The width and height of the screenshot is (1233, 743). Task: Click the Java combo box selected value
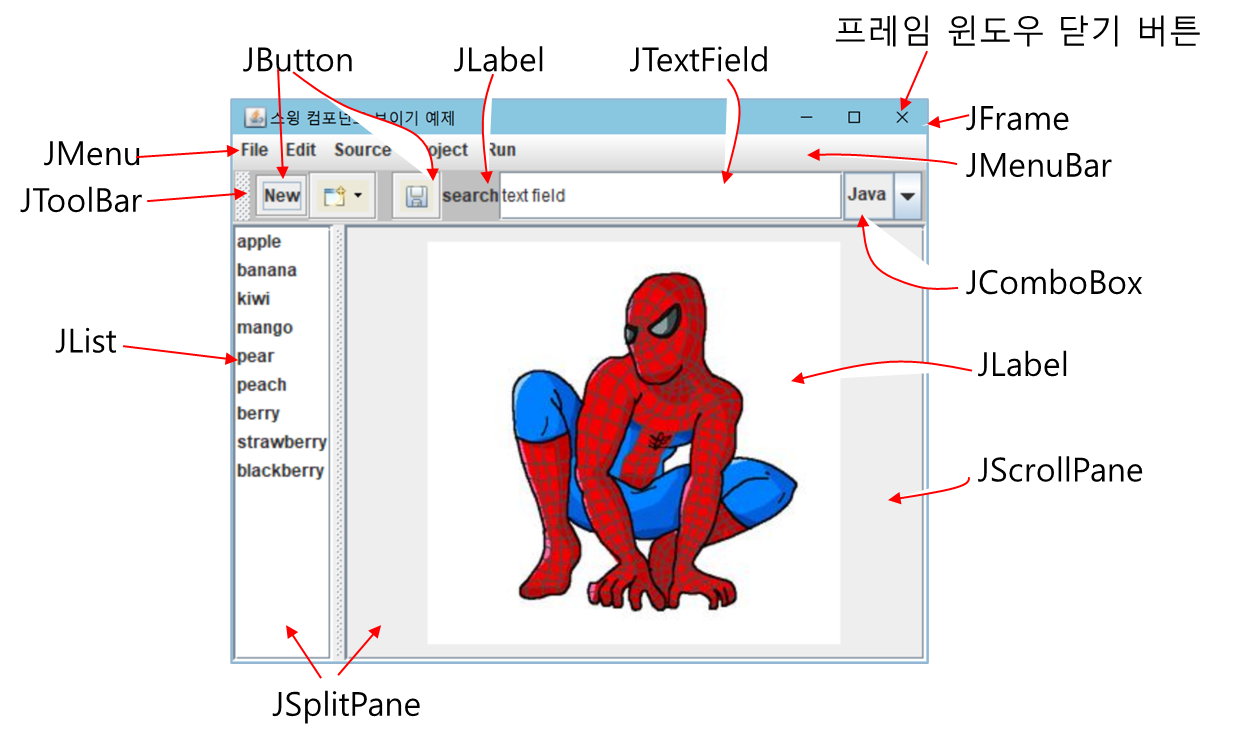868,196
